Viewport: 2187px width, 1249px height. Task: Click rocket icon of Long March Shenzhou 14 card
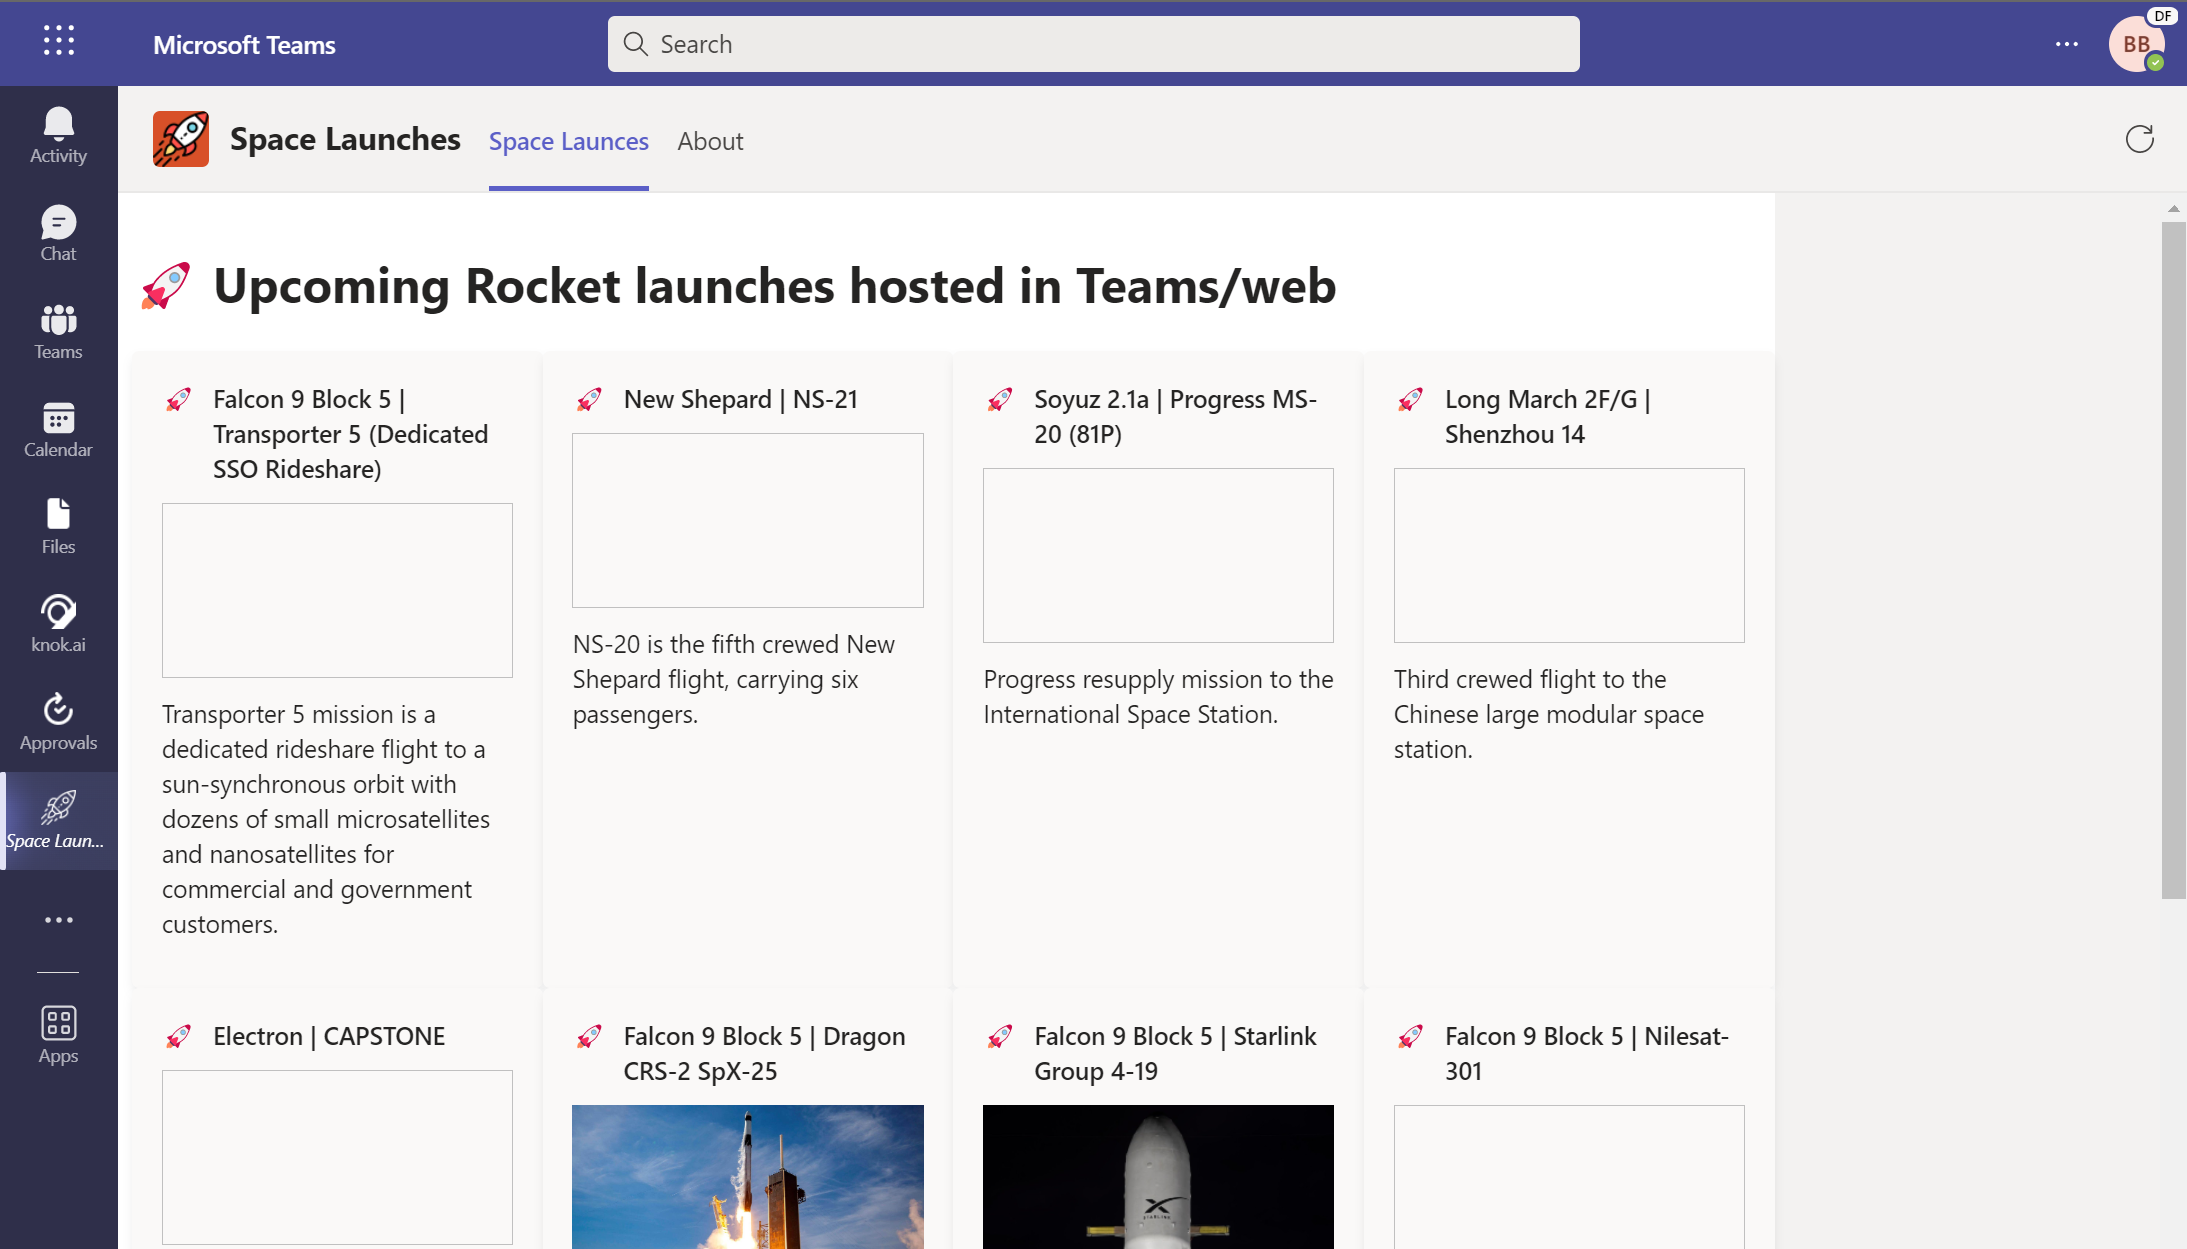tap(1410, 400)
